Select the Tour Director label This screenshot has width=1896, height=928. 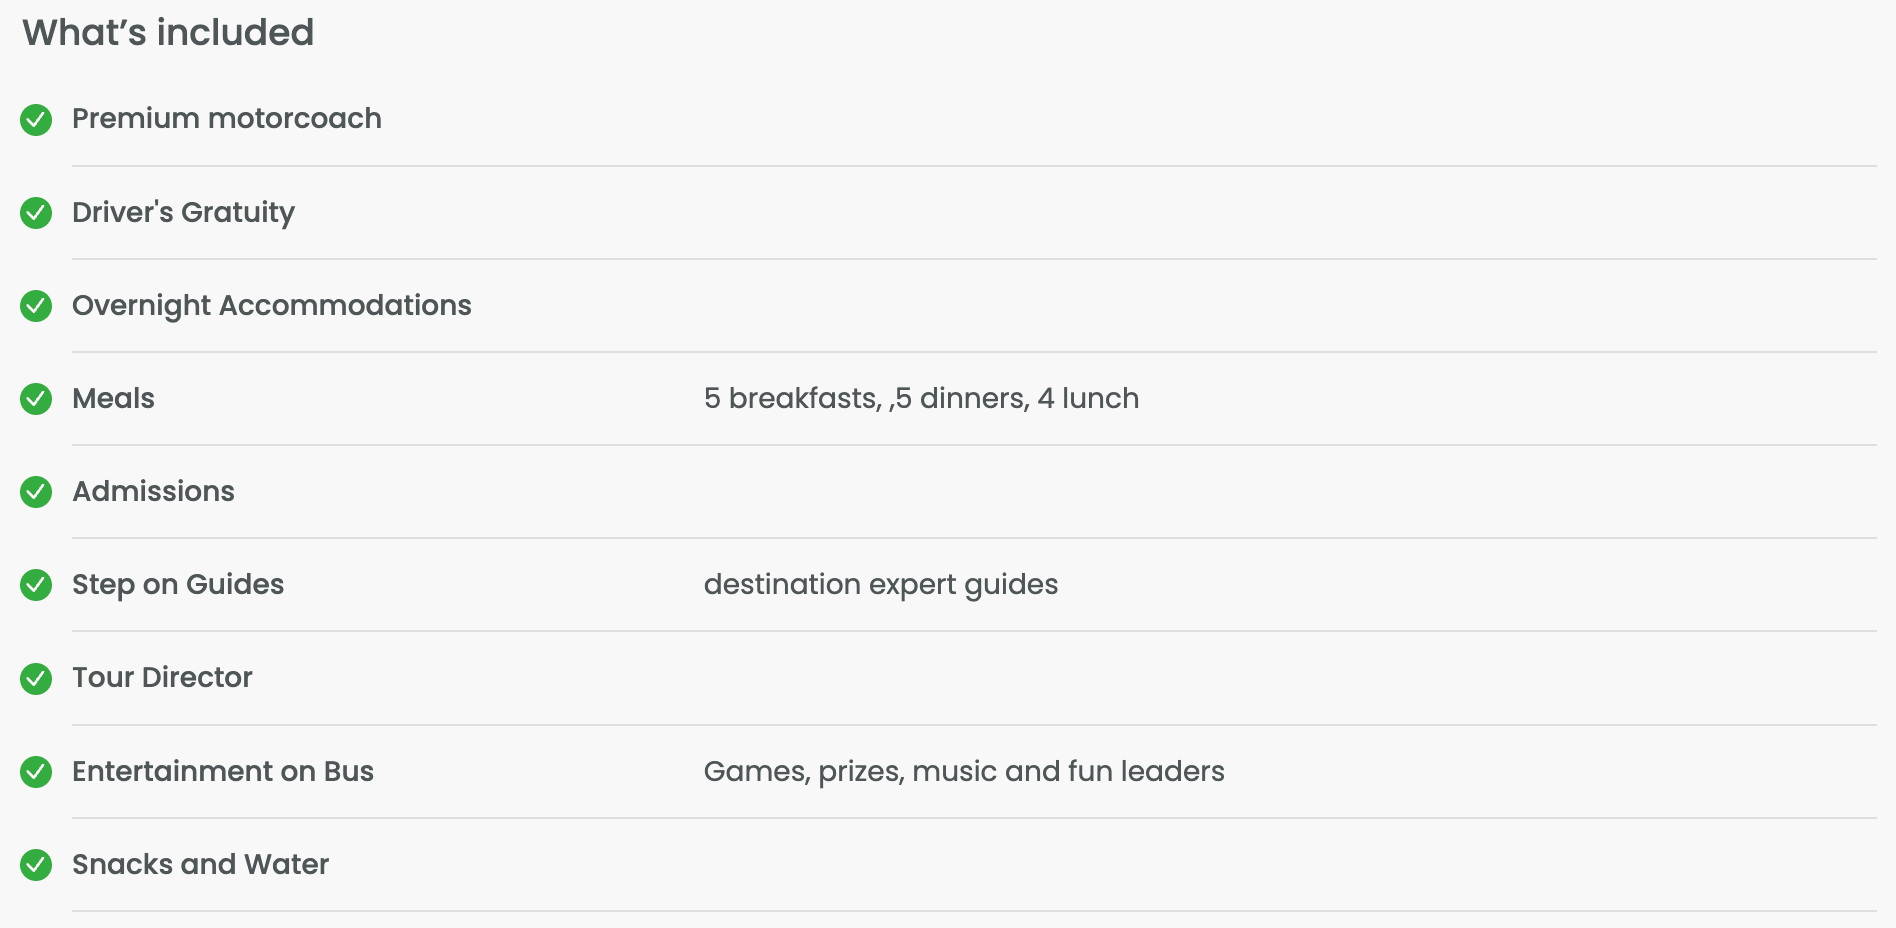[x=162, y=677]
